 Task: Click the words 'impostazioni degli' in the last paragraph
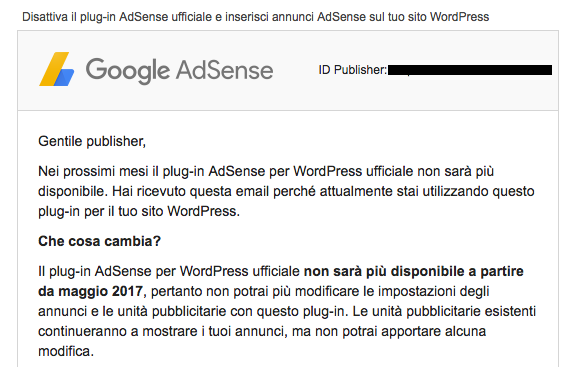coord(434,291)
